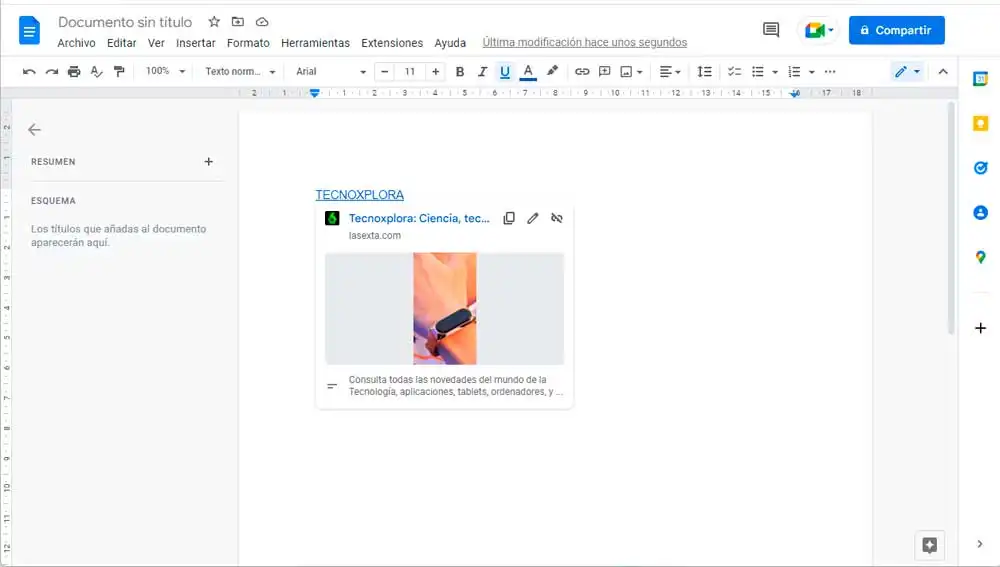1000x567 pixels.
Task: Open Google Calendar in the side panel
Action: pos(980,79)
